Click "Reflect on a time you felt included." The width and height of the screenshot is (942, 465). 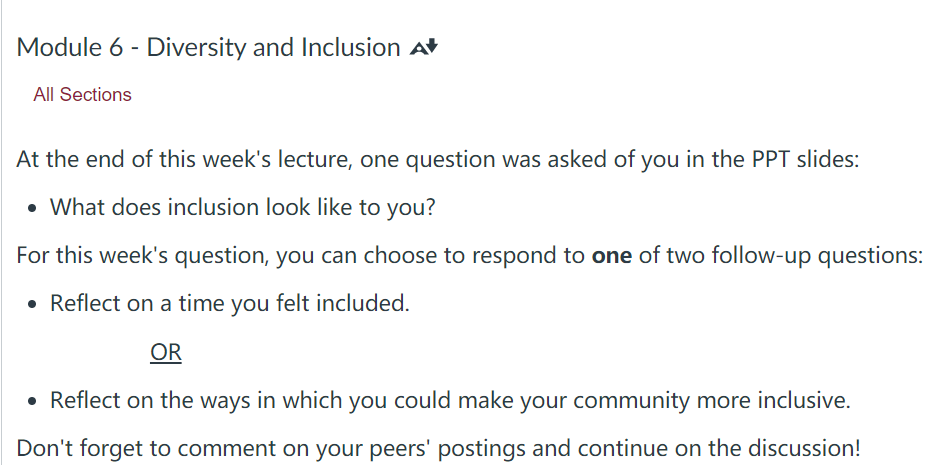[229, 303]
